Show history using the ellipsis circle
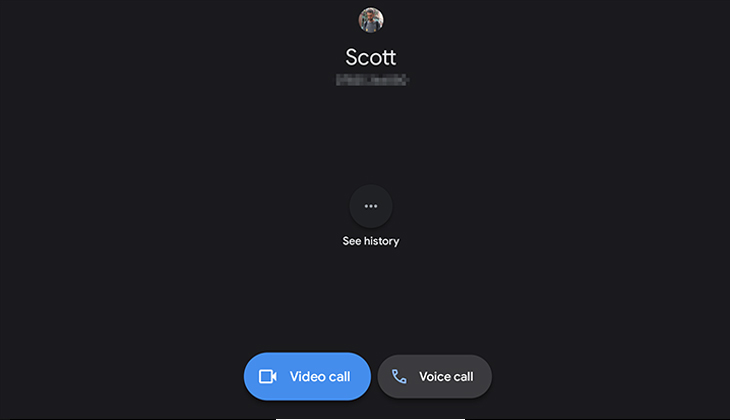This screenshot has width=730, height=420. (371, 206)
